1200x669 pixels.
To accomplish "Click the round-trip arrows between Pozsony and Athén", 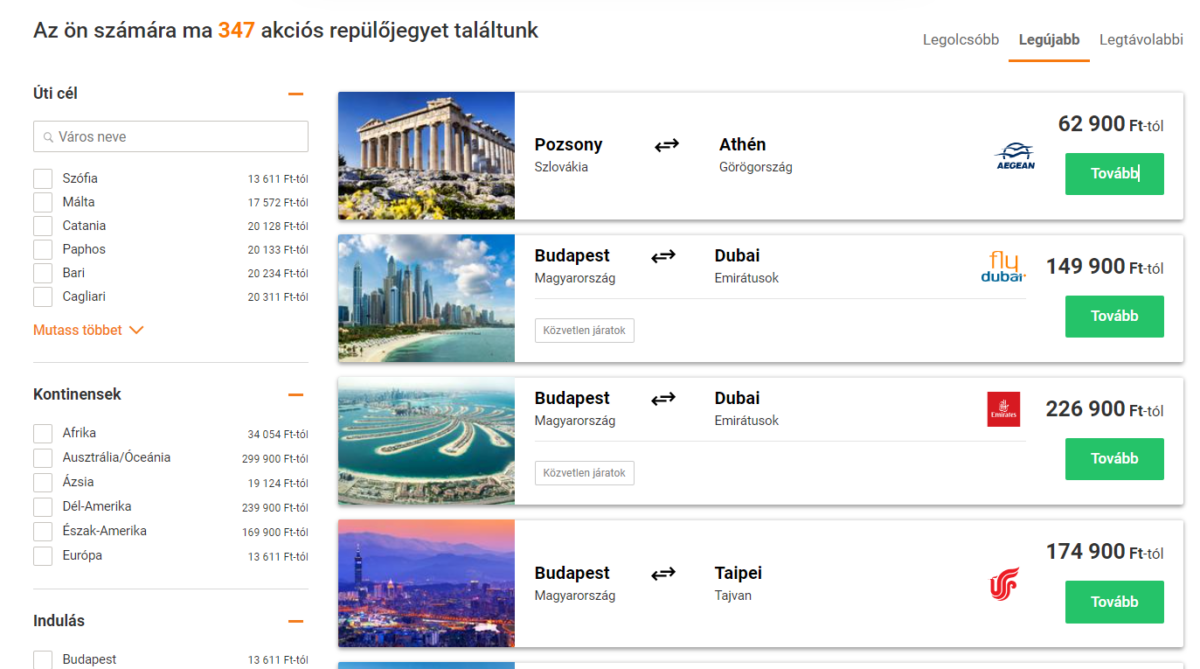I will [667, 146].
